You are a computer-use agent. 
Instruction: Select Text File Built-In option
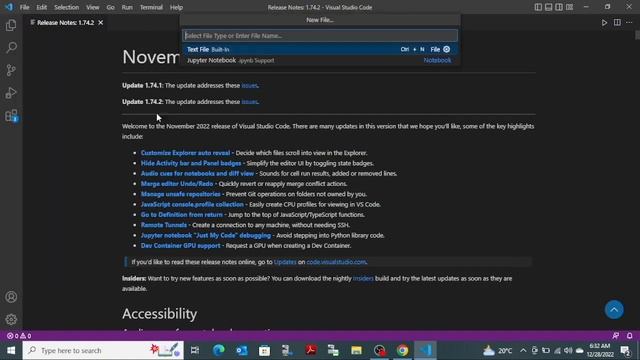(x=320, y=49)
